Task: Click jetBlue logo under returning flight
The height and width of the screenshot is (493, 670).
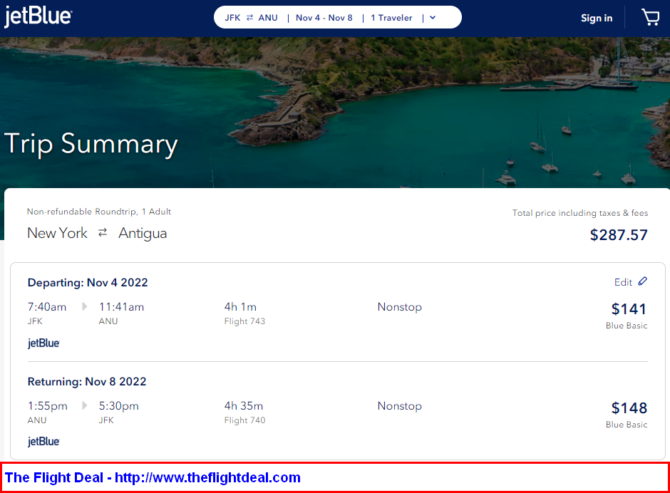Action: coord(43,441)
